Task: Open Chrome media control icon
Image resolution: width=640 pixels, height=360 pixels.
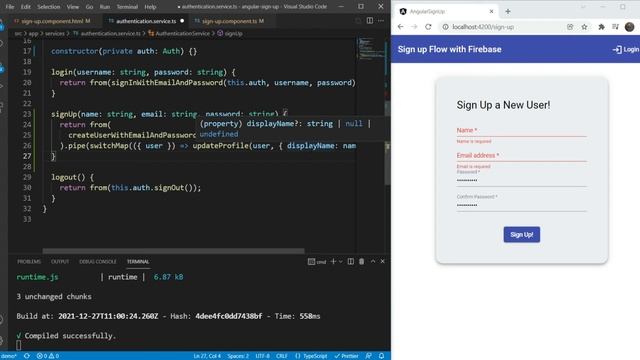Action: pyautogui.click(x=615, y=27)
